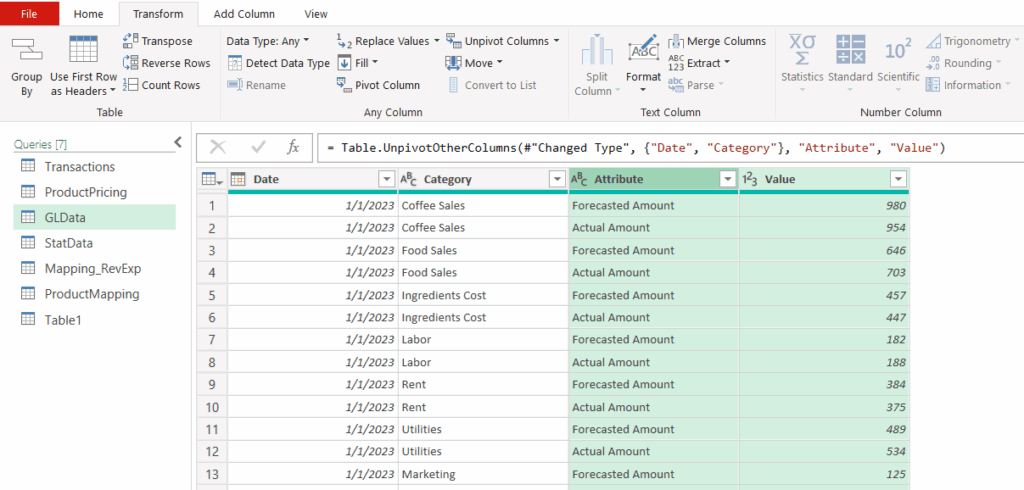
Task: Open the Attribute column filter dropdown
Action: click(728, 179)
